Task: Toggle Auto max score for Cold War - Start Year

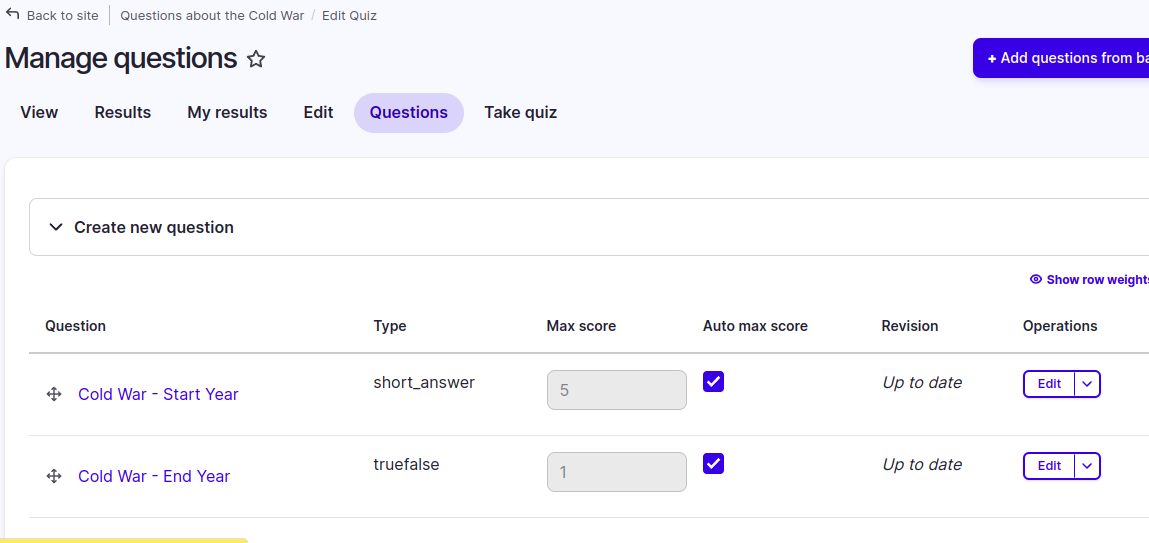Action: pos(713,382)
